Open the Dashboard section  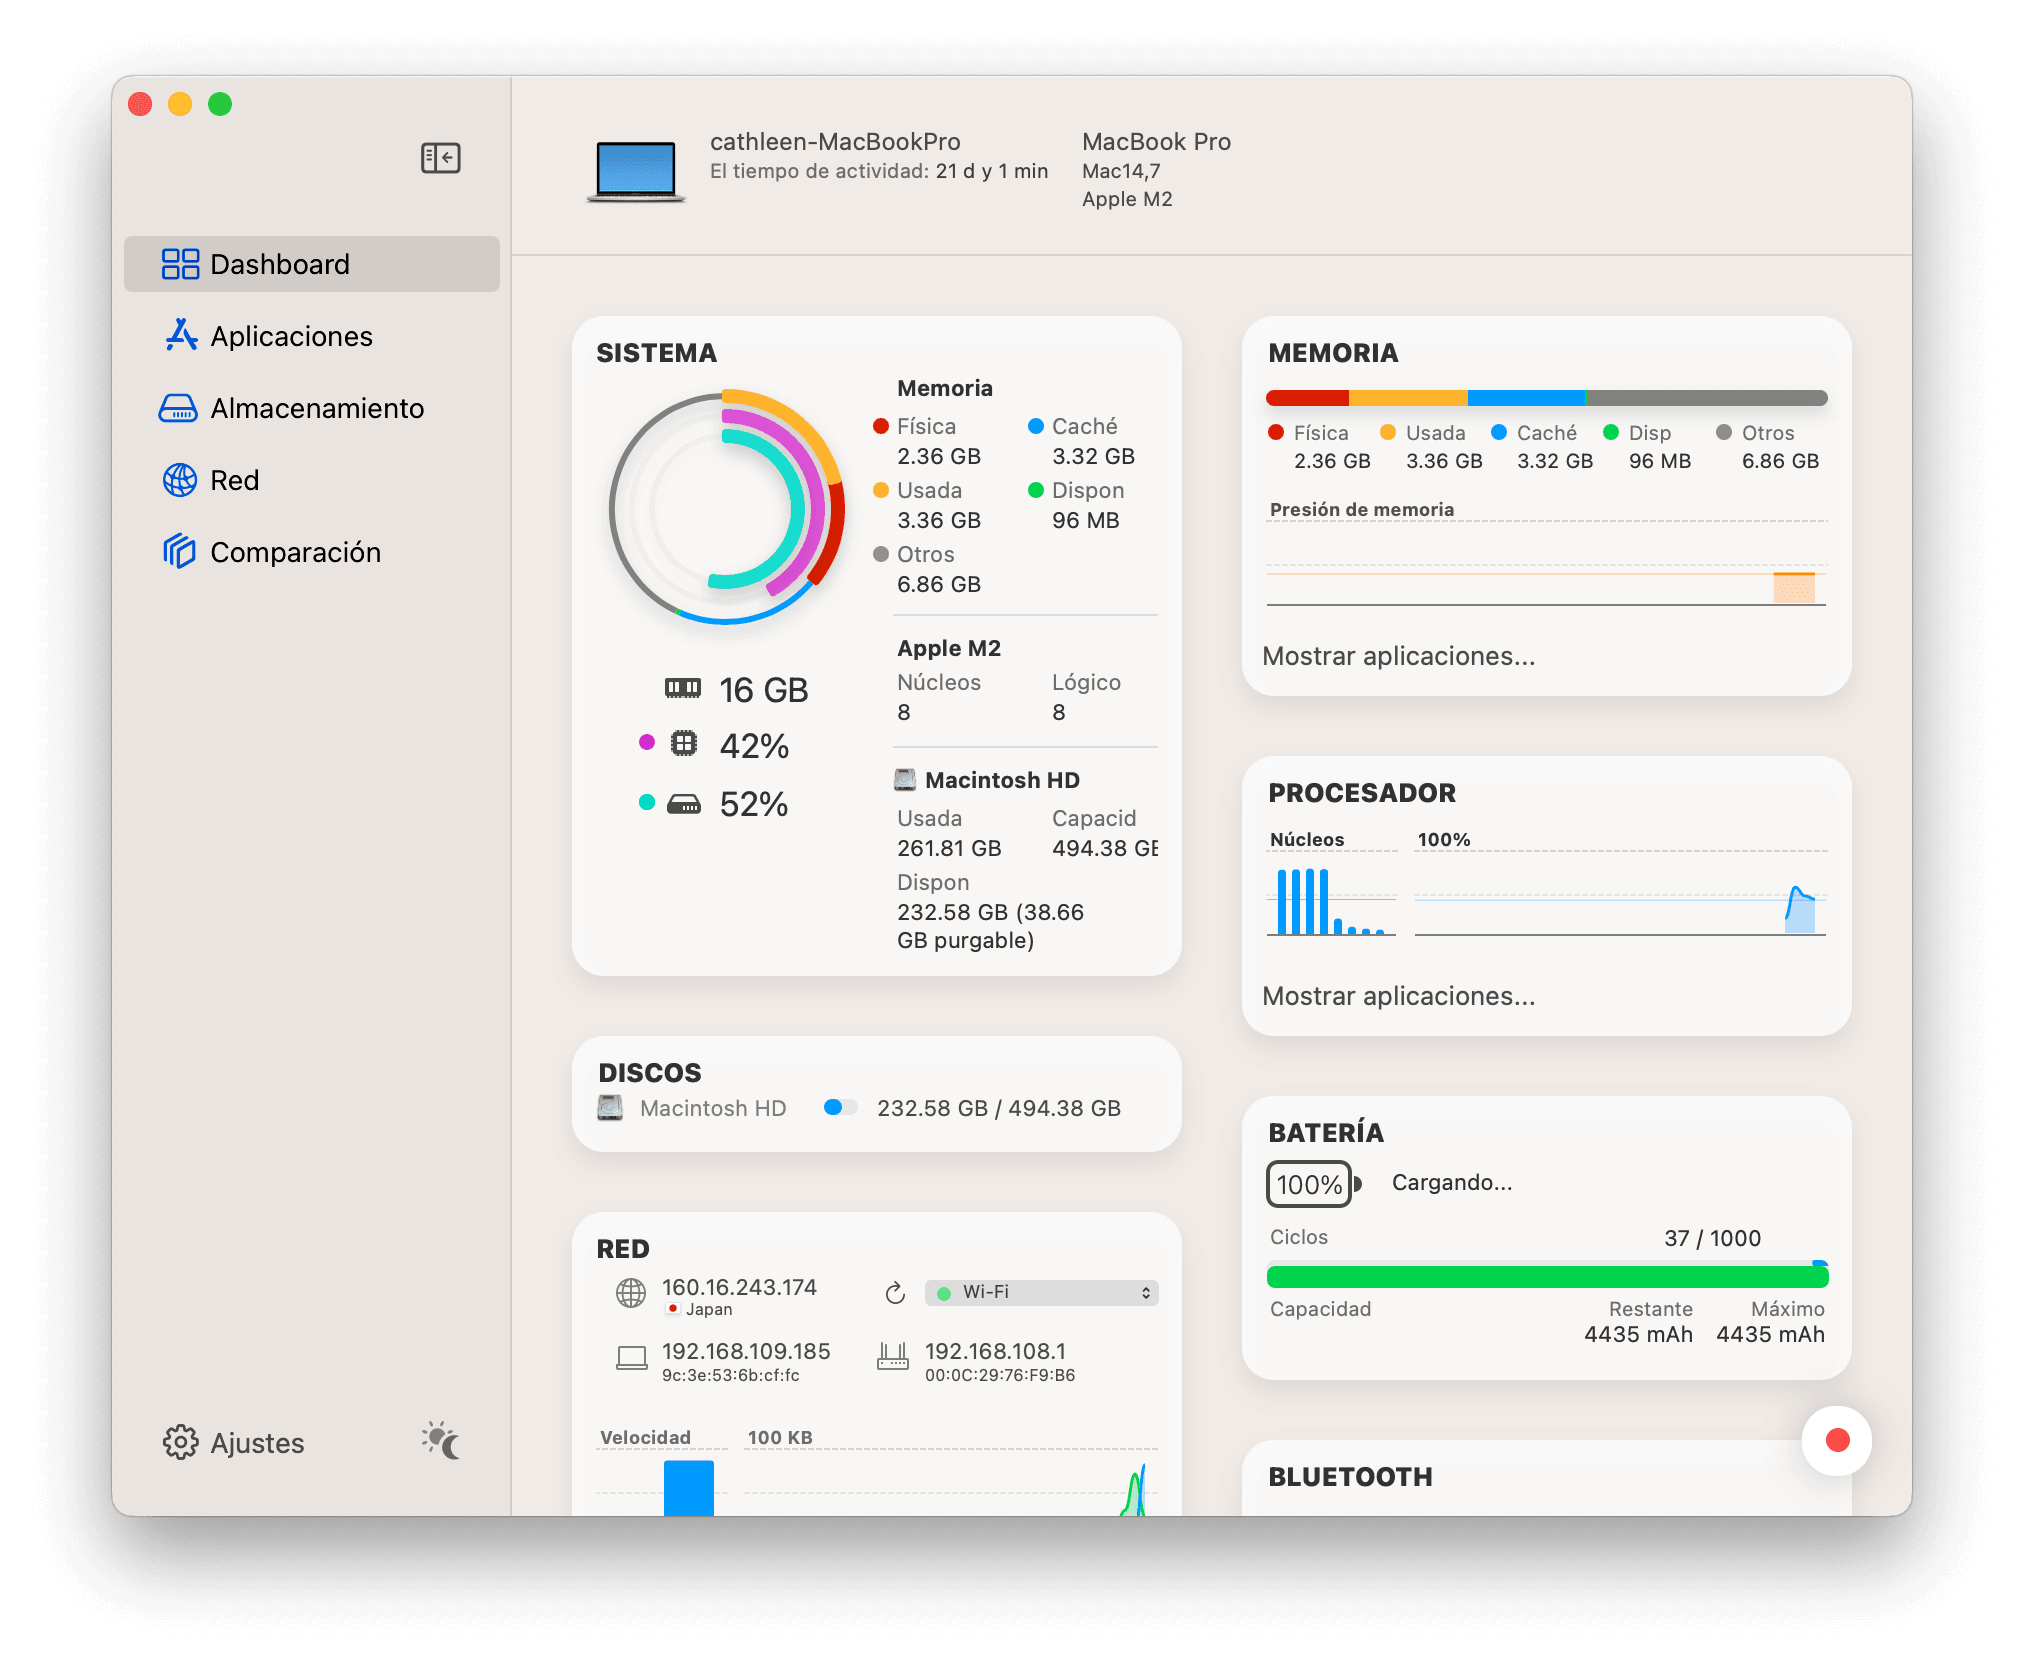(311, 264)
